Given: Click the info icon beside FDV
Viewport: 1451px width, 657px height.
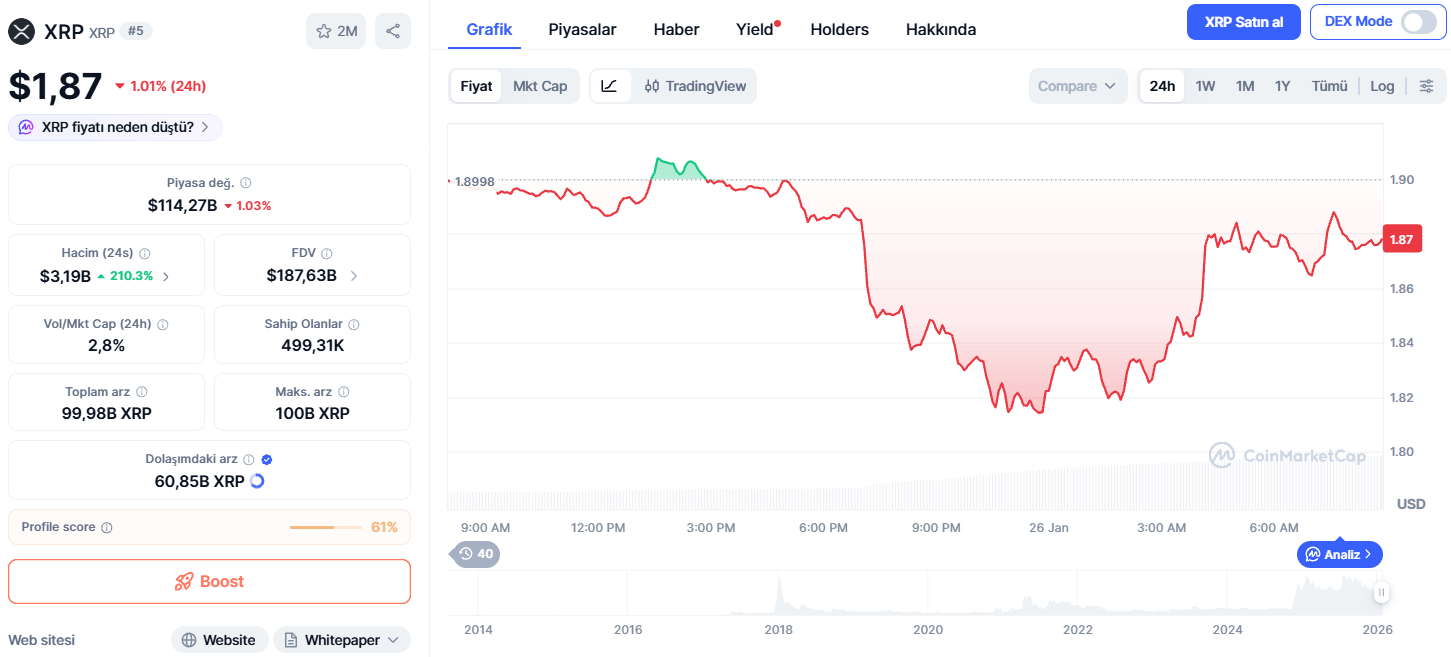Looking at the screenshot, I should (327, 254).
